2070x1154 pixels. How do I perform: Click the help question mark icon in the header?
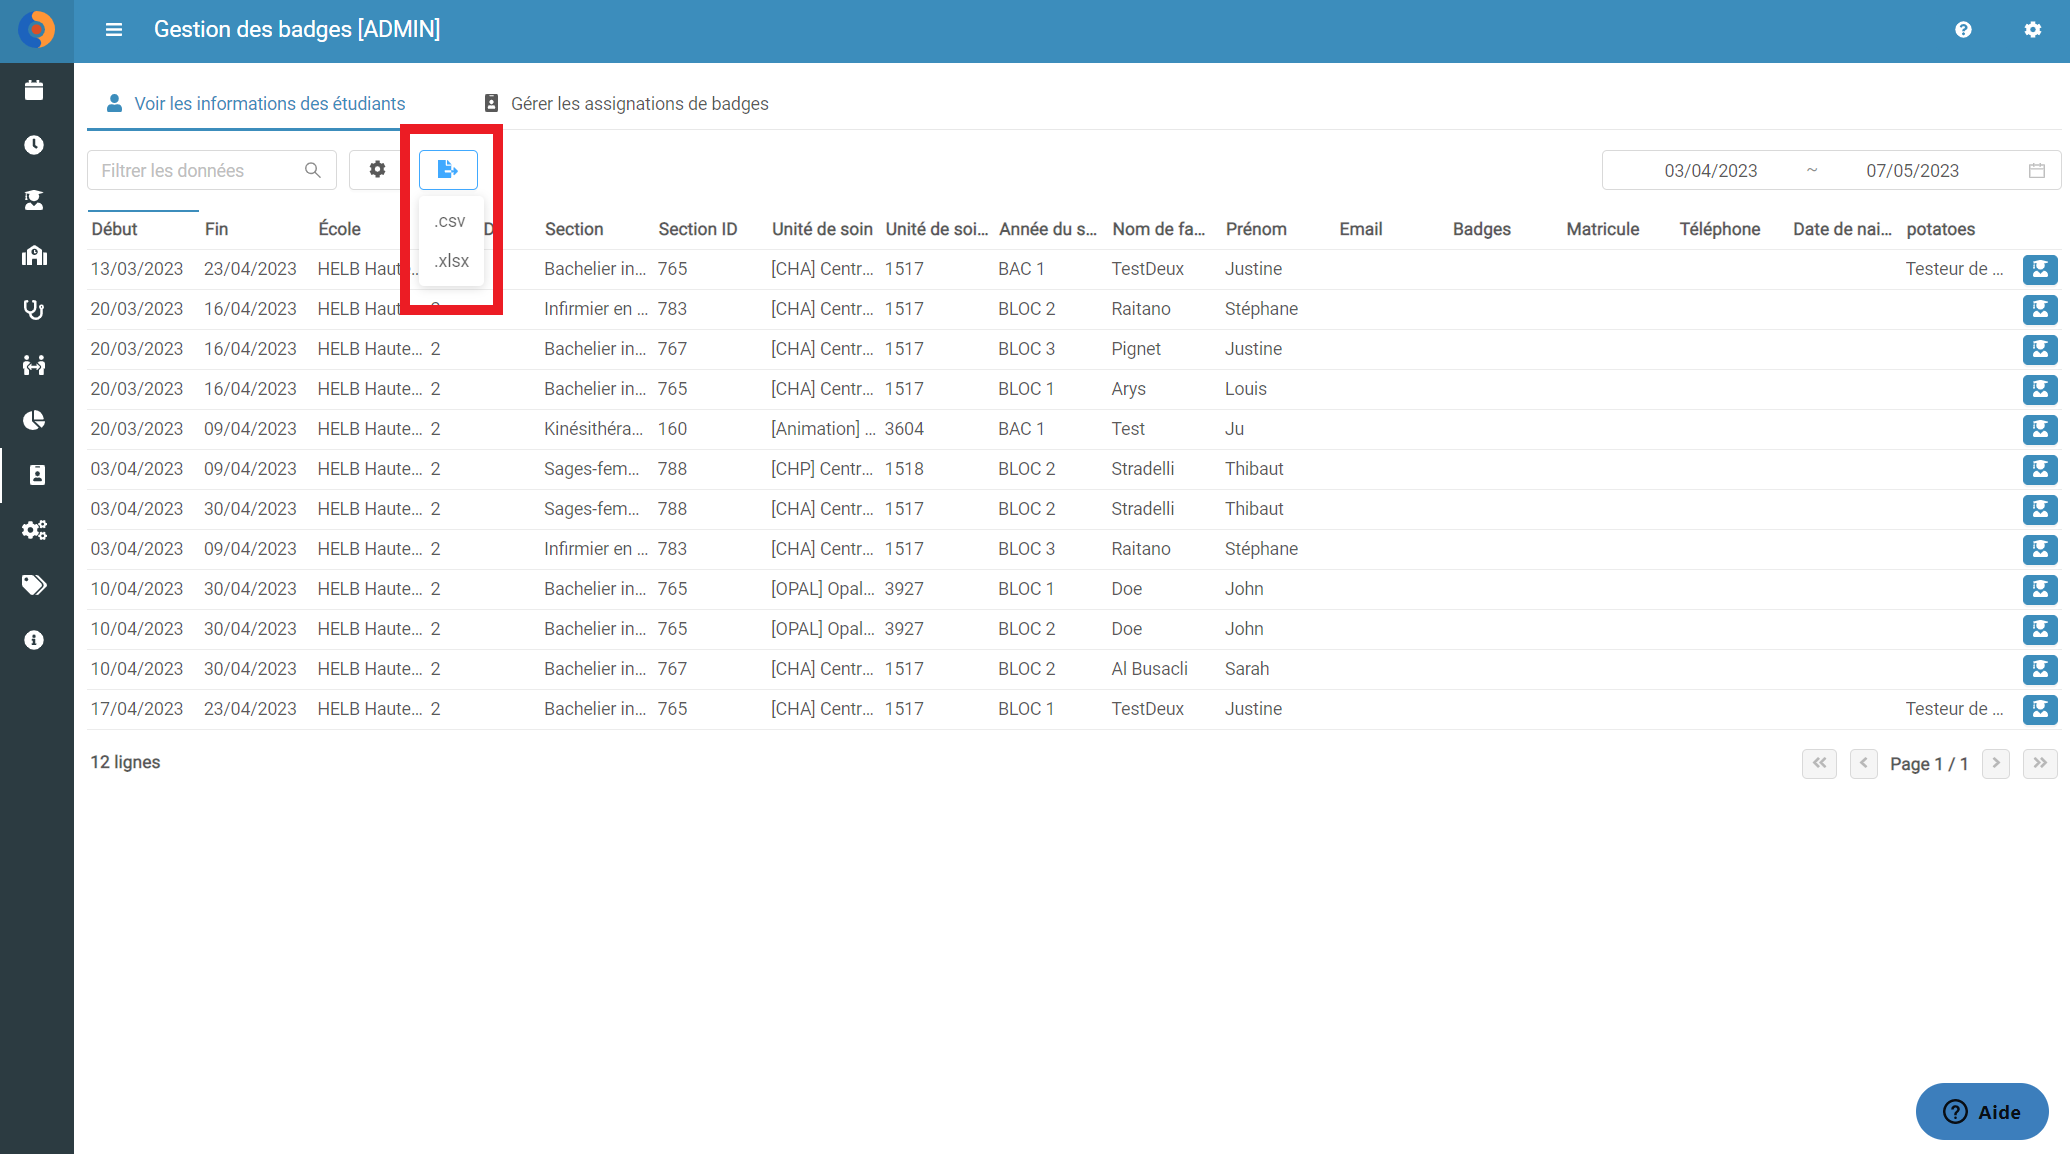tap(1963, 30)
